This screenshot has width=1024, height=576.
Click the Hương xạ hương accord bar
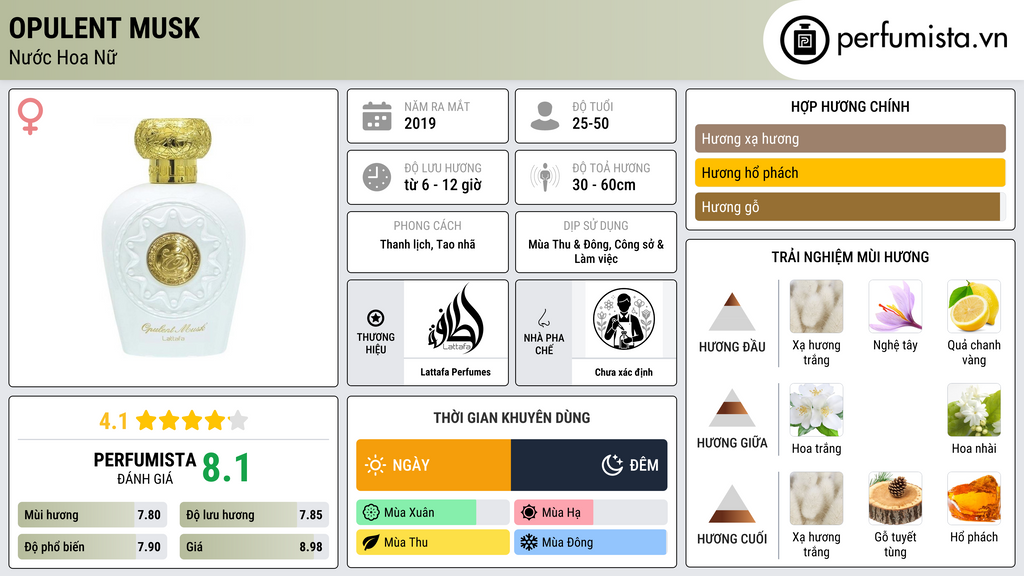(x=850, y=138)
